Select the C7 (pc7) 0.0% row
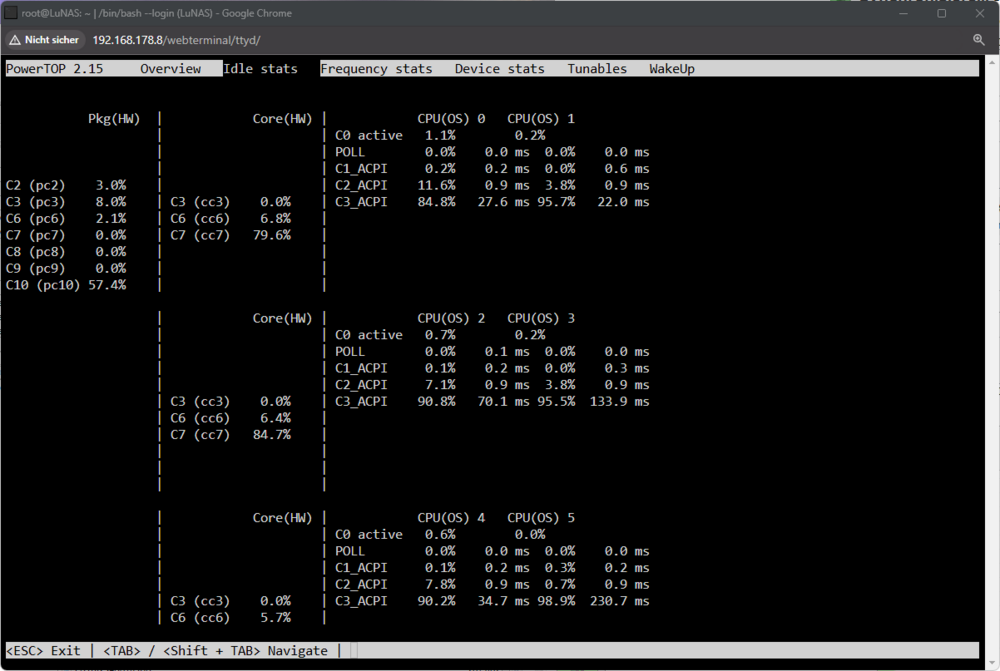This screenshot has width=1000, height=671. (x=66, y=235)
